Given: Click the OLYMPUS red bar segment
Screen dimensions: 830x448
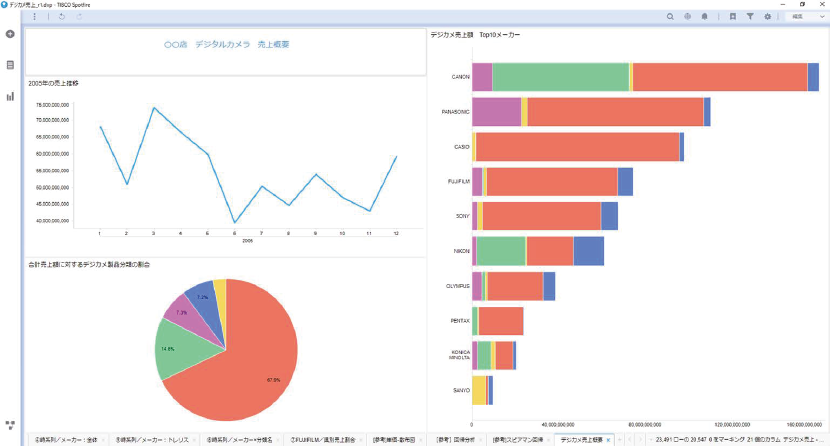Looking at the screenshot, I should (516, 286).
